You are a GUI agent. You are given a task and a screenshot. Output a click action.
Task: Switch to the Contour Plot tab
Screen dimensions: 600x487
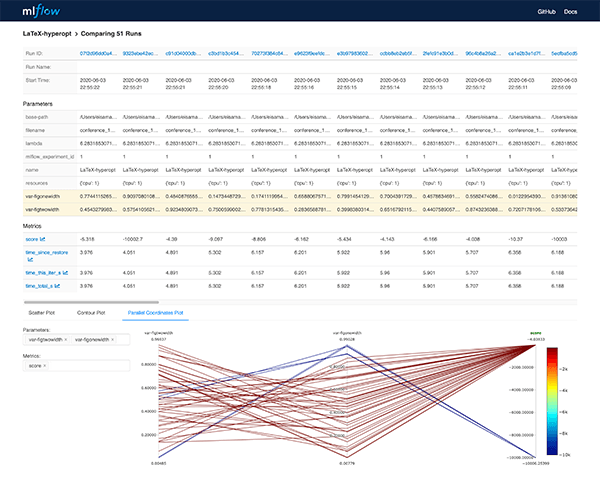[91, 313]
